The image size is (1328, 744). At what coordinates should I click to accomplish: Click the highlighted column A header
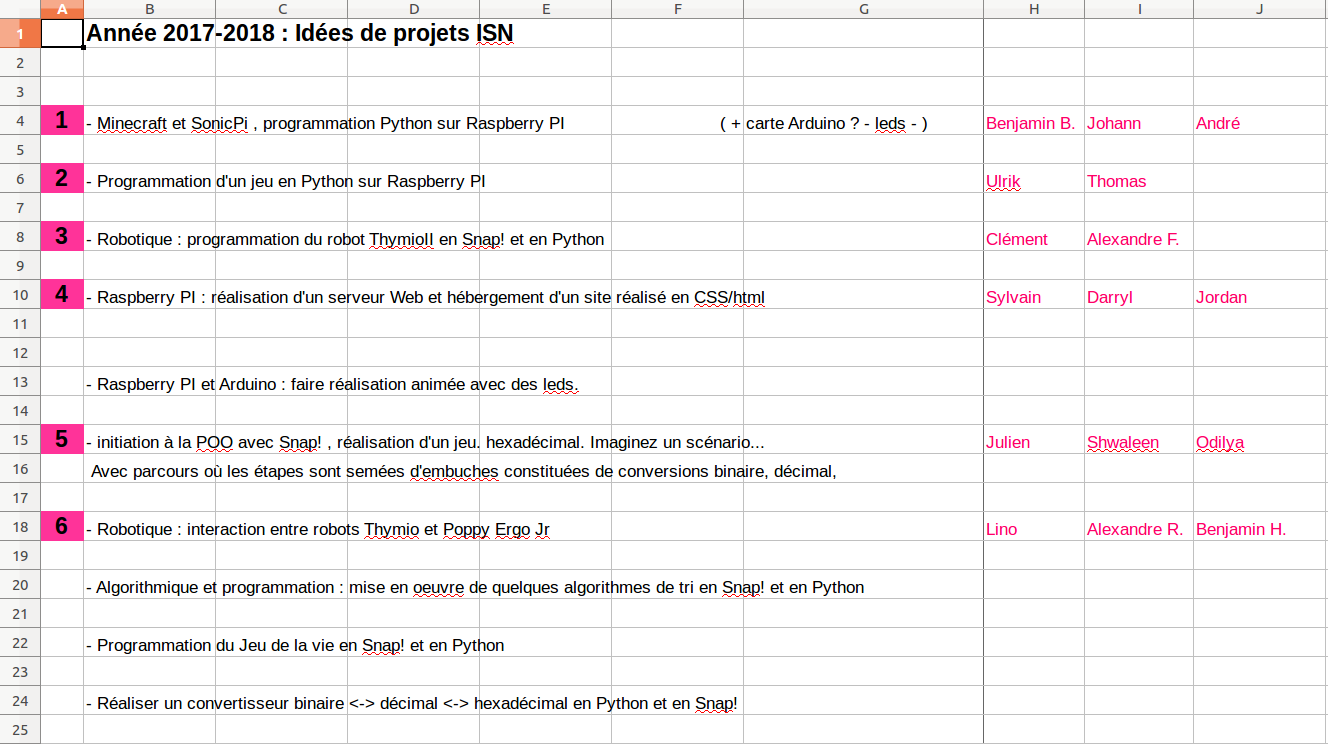[x=62, y=9]
